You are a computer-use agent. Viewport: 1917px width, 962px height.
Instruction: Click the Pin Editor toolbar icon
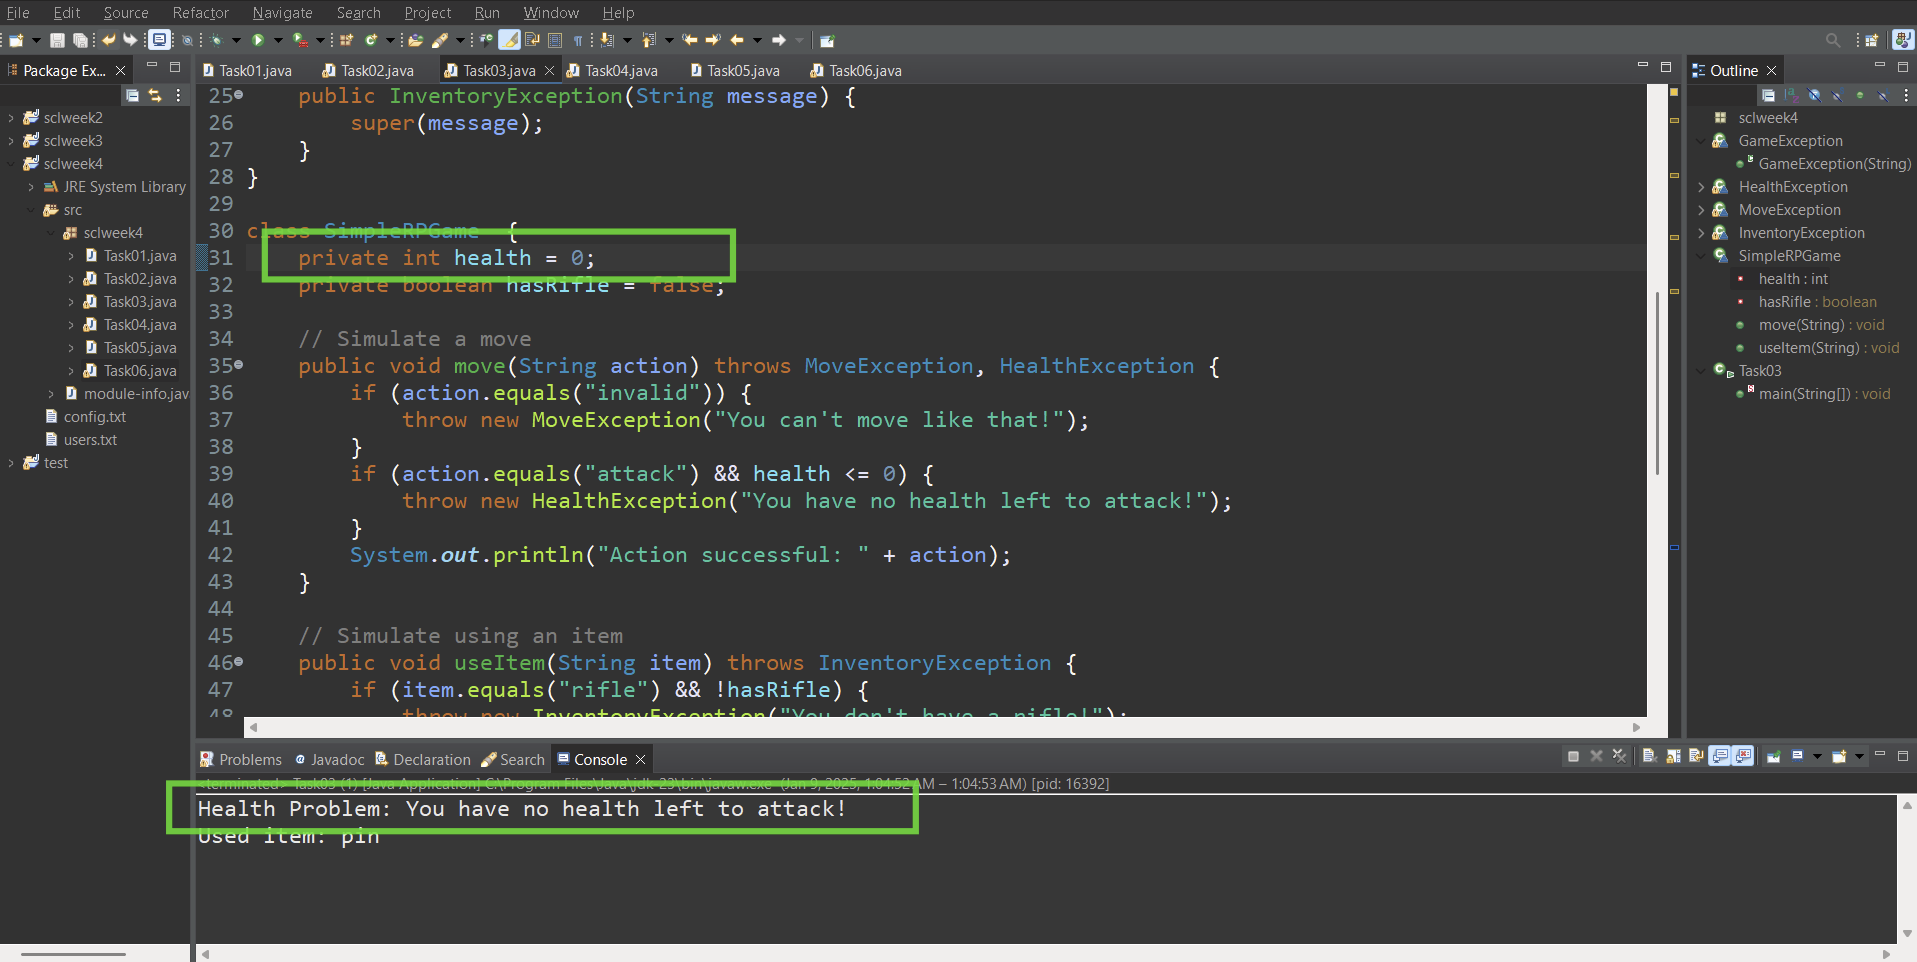pyautogui.click(x=827, y=40)
